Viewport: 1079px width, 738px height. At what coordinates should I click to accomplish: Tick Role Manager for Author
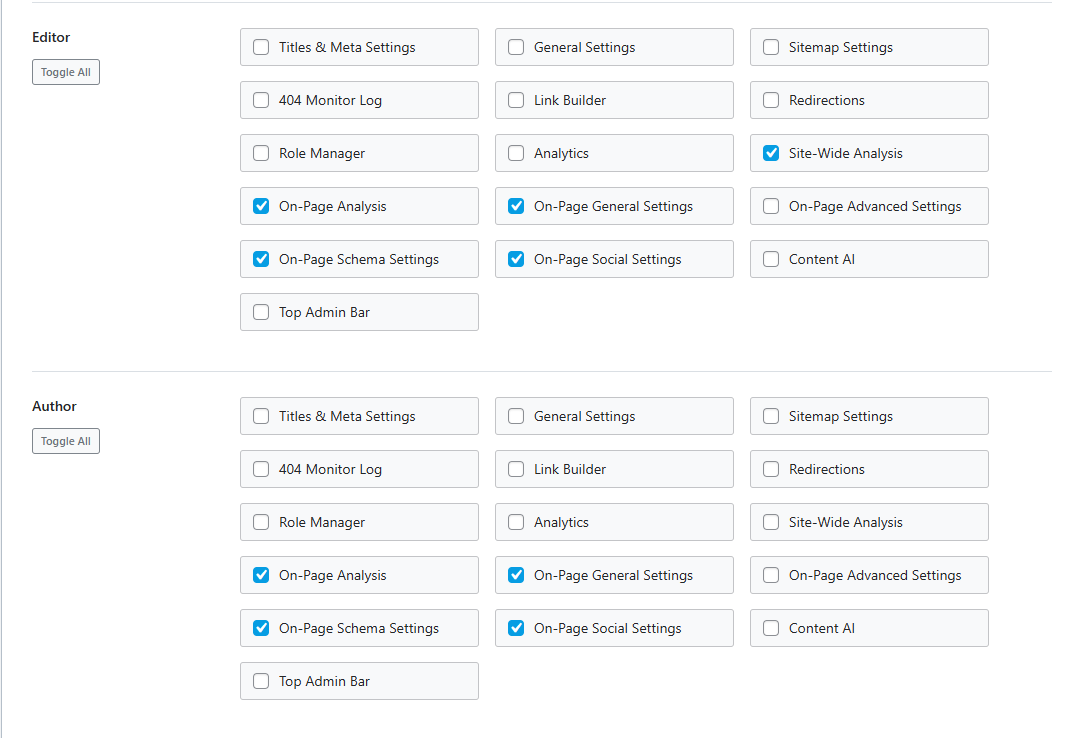261,522
